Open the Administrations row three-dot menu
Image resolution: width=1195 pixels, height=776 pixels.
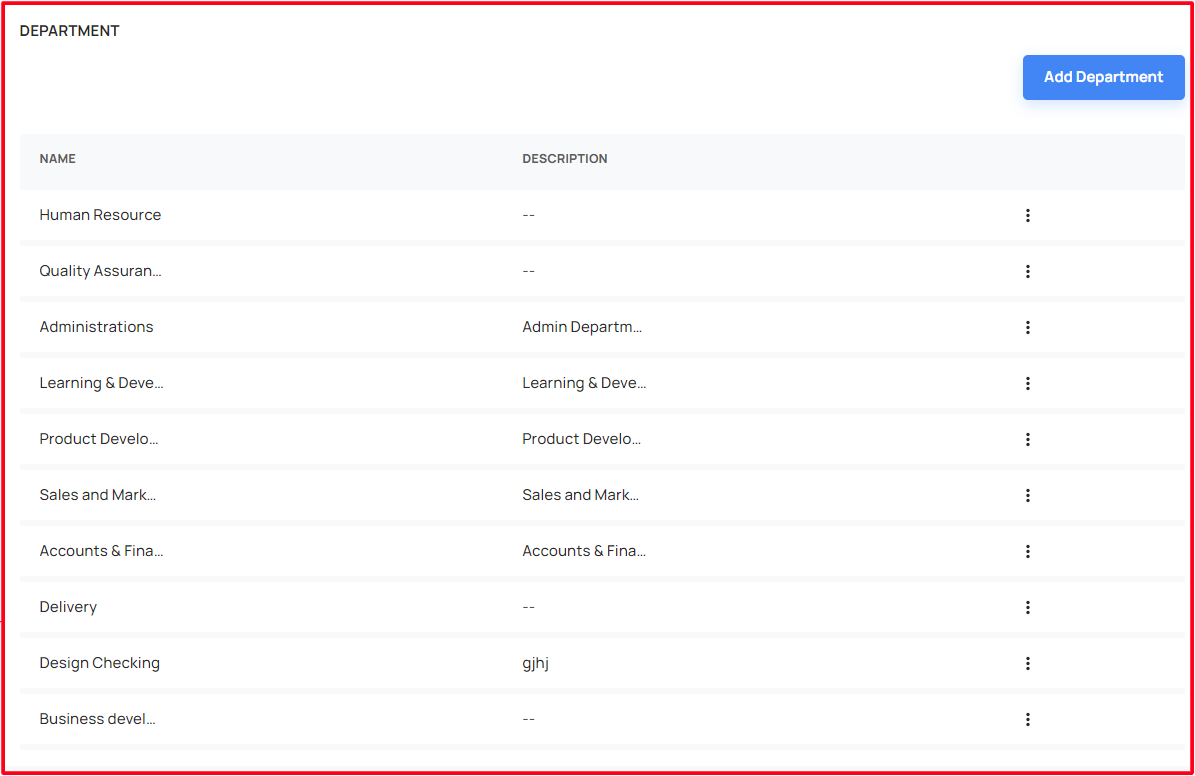(x=1027, y=328)
